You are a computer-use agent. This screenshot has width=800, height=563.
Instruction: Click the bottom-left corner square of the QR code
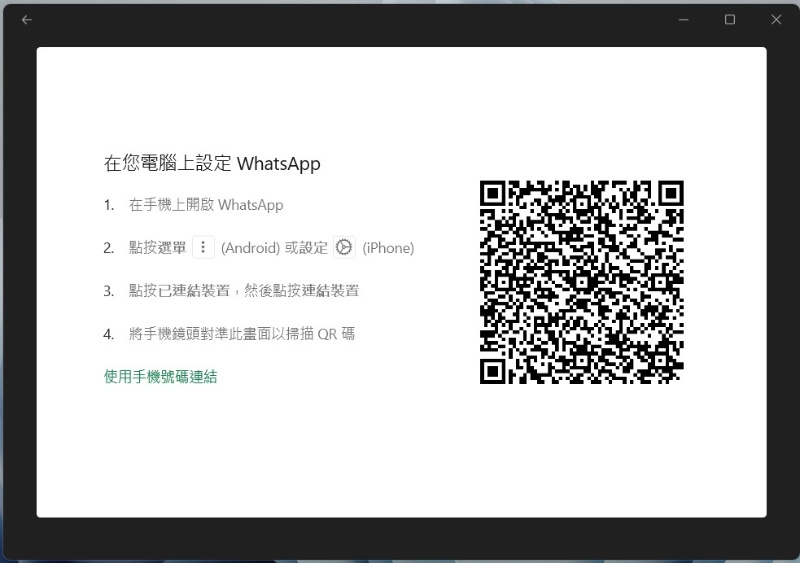(x=493, y=371)
